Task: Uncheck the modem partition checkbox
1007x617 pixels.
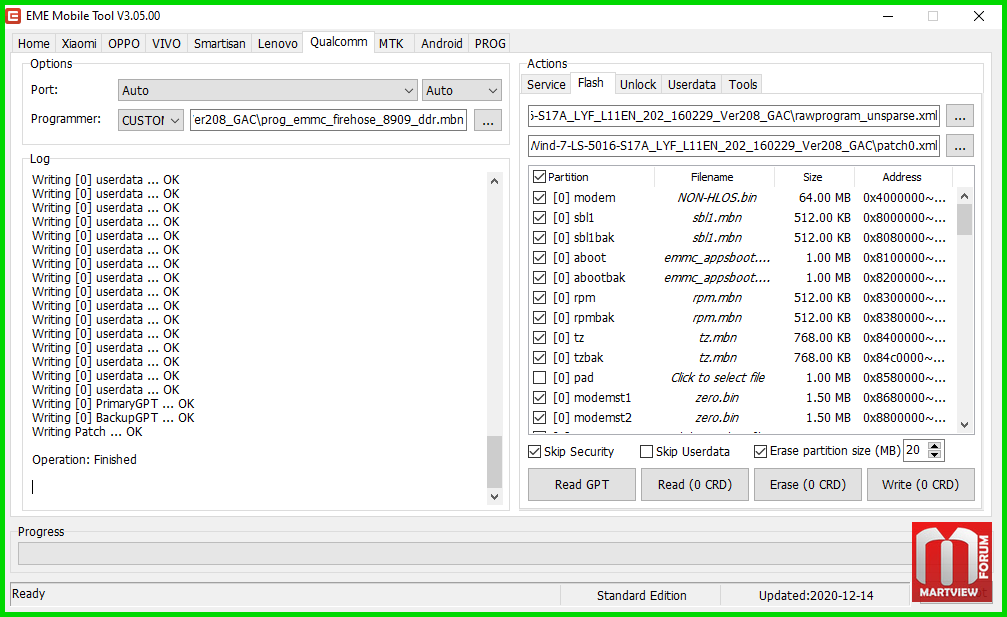Action: point(539,198)
